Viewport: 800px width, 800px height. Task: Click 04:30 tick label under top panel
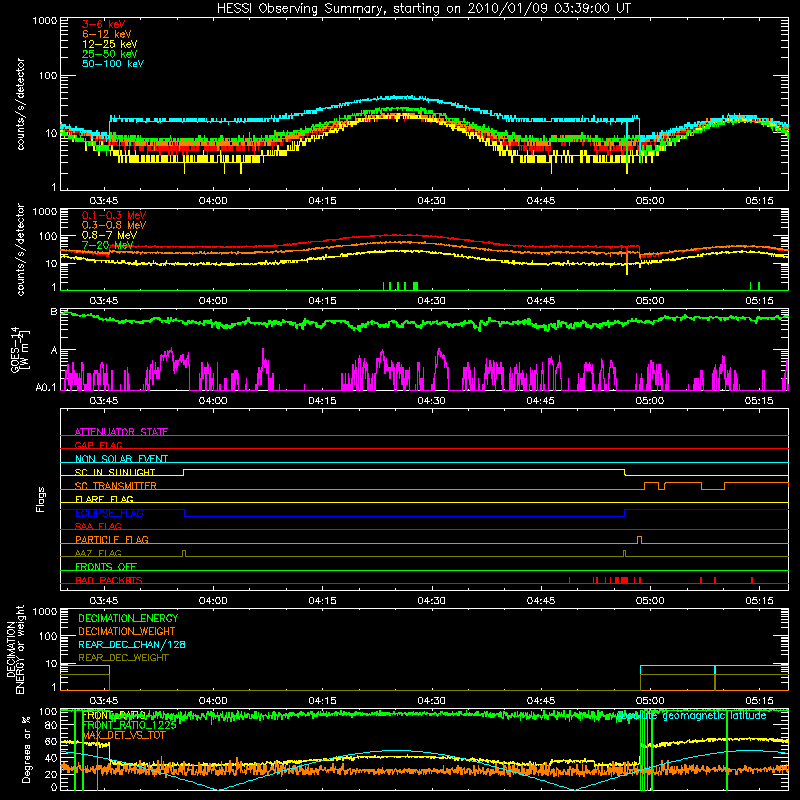[x=431, y=201]
